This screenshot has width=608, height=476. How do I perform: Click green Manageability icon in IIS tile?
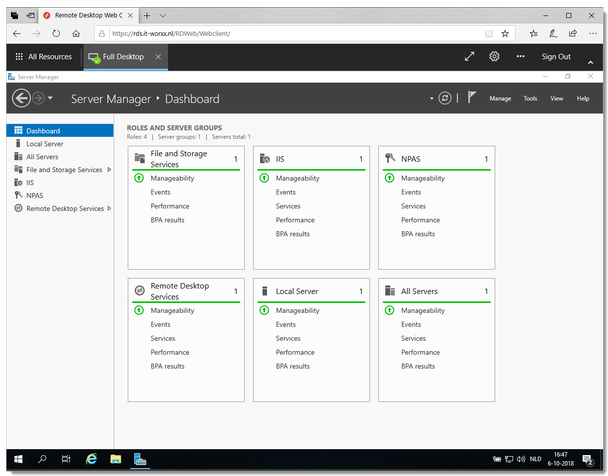coord(264,178)
